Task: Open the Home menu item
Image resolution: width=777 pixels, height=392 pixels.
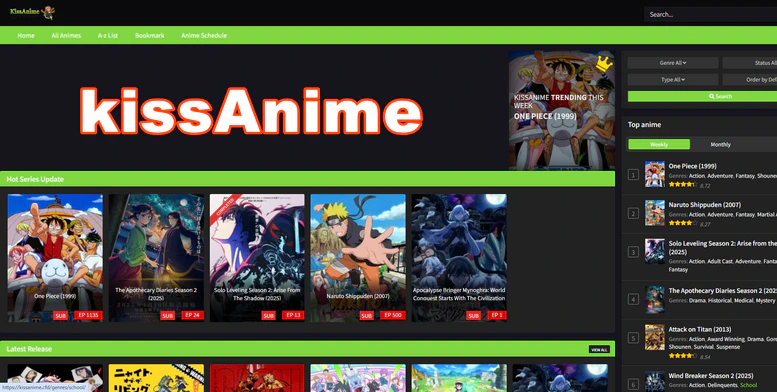Action: 26,36
